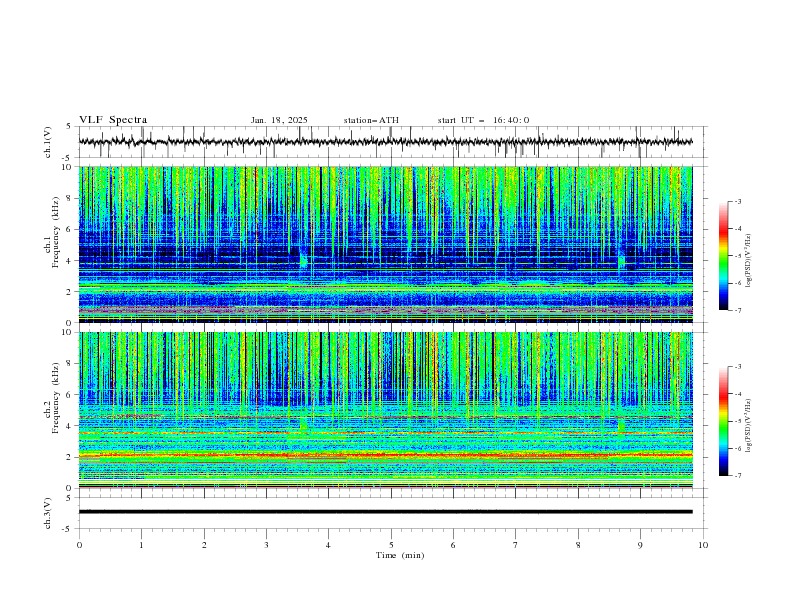Click time axis tick label "7"
Viewport: 792px width, 612px height.
tap(516, 545)
